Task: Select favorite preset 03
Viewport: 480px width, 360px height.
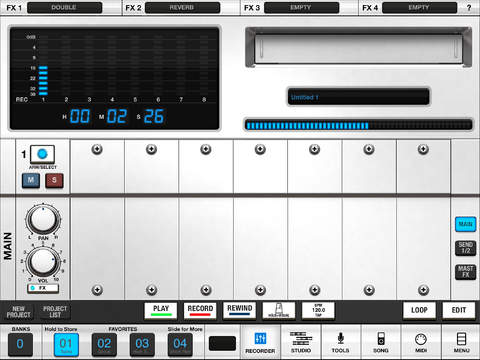Action: 142,344
